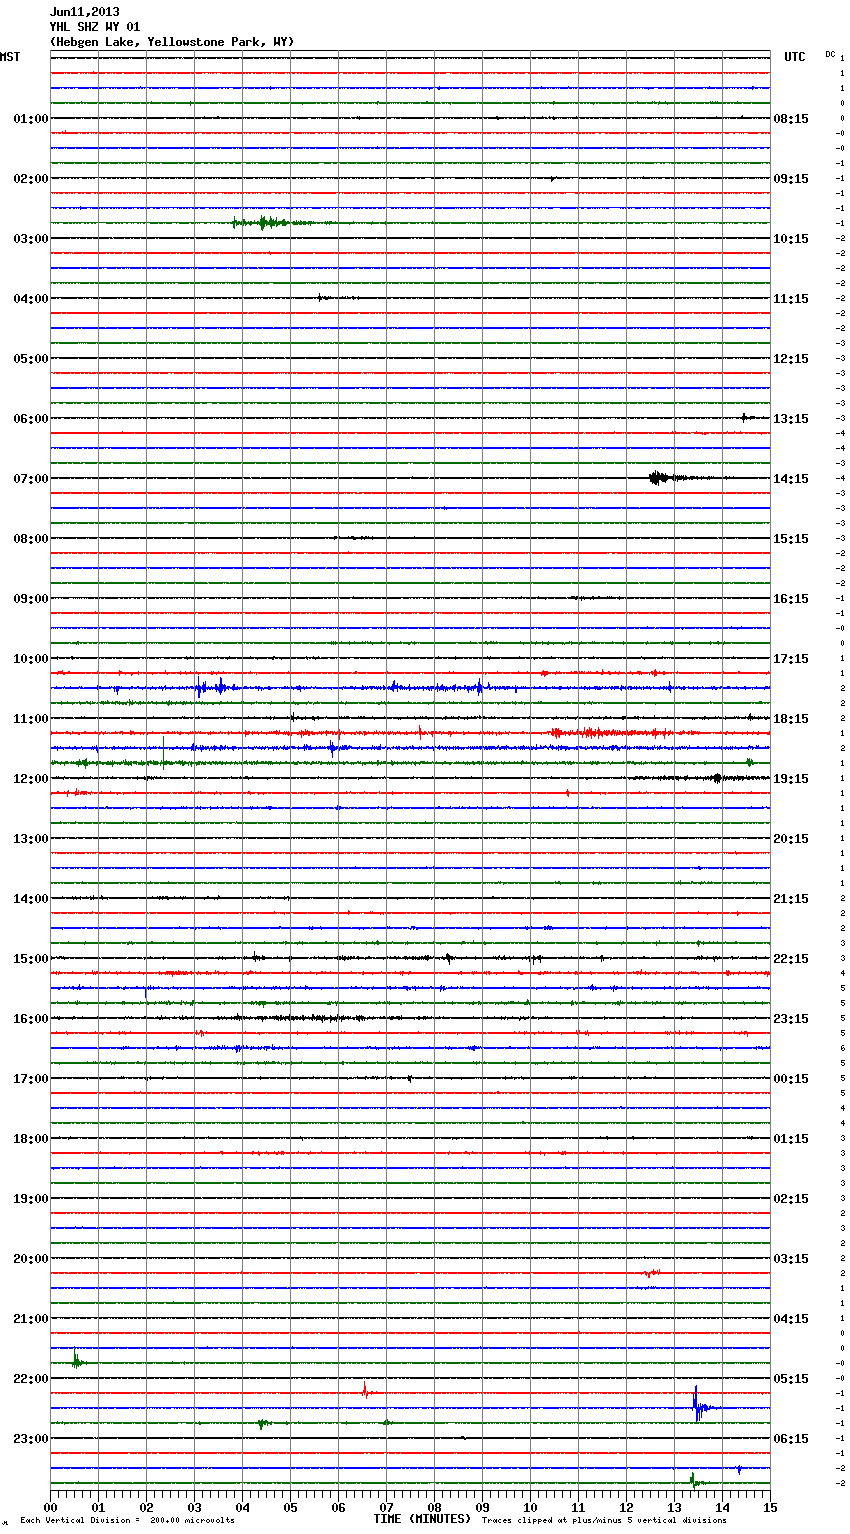
Task: Select the 08:00 MST row label
Action: (x=30, y=539)
